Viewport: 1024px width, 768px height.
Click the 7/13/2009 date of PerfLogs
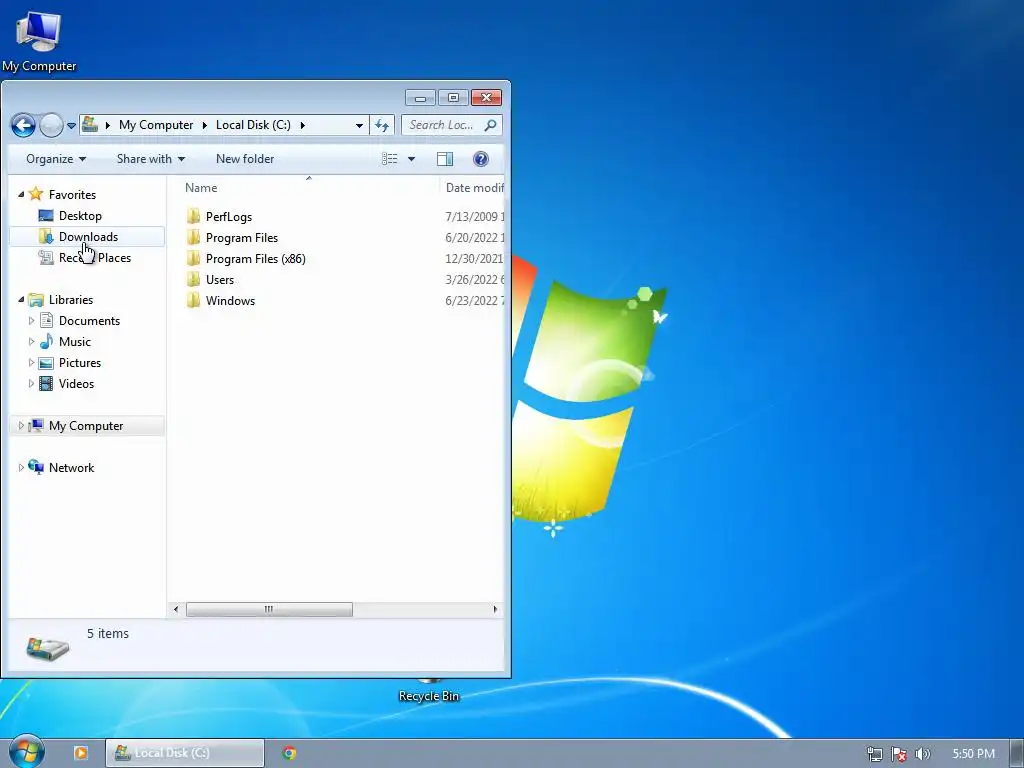click(474, 216)
